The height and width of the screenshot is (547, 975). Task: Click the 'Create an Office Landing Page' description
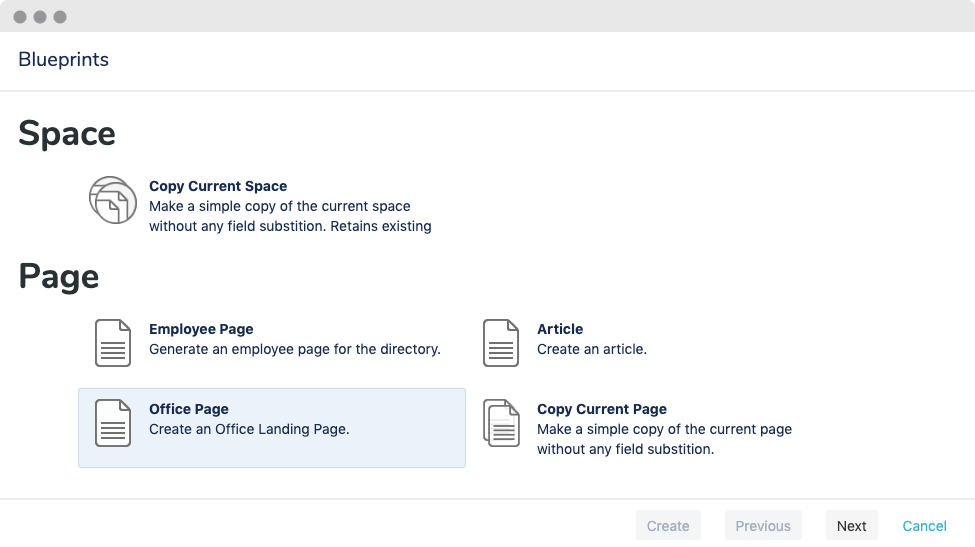(249, 430)
